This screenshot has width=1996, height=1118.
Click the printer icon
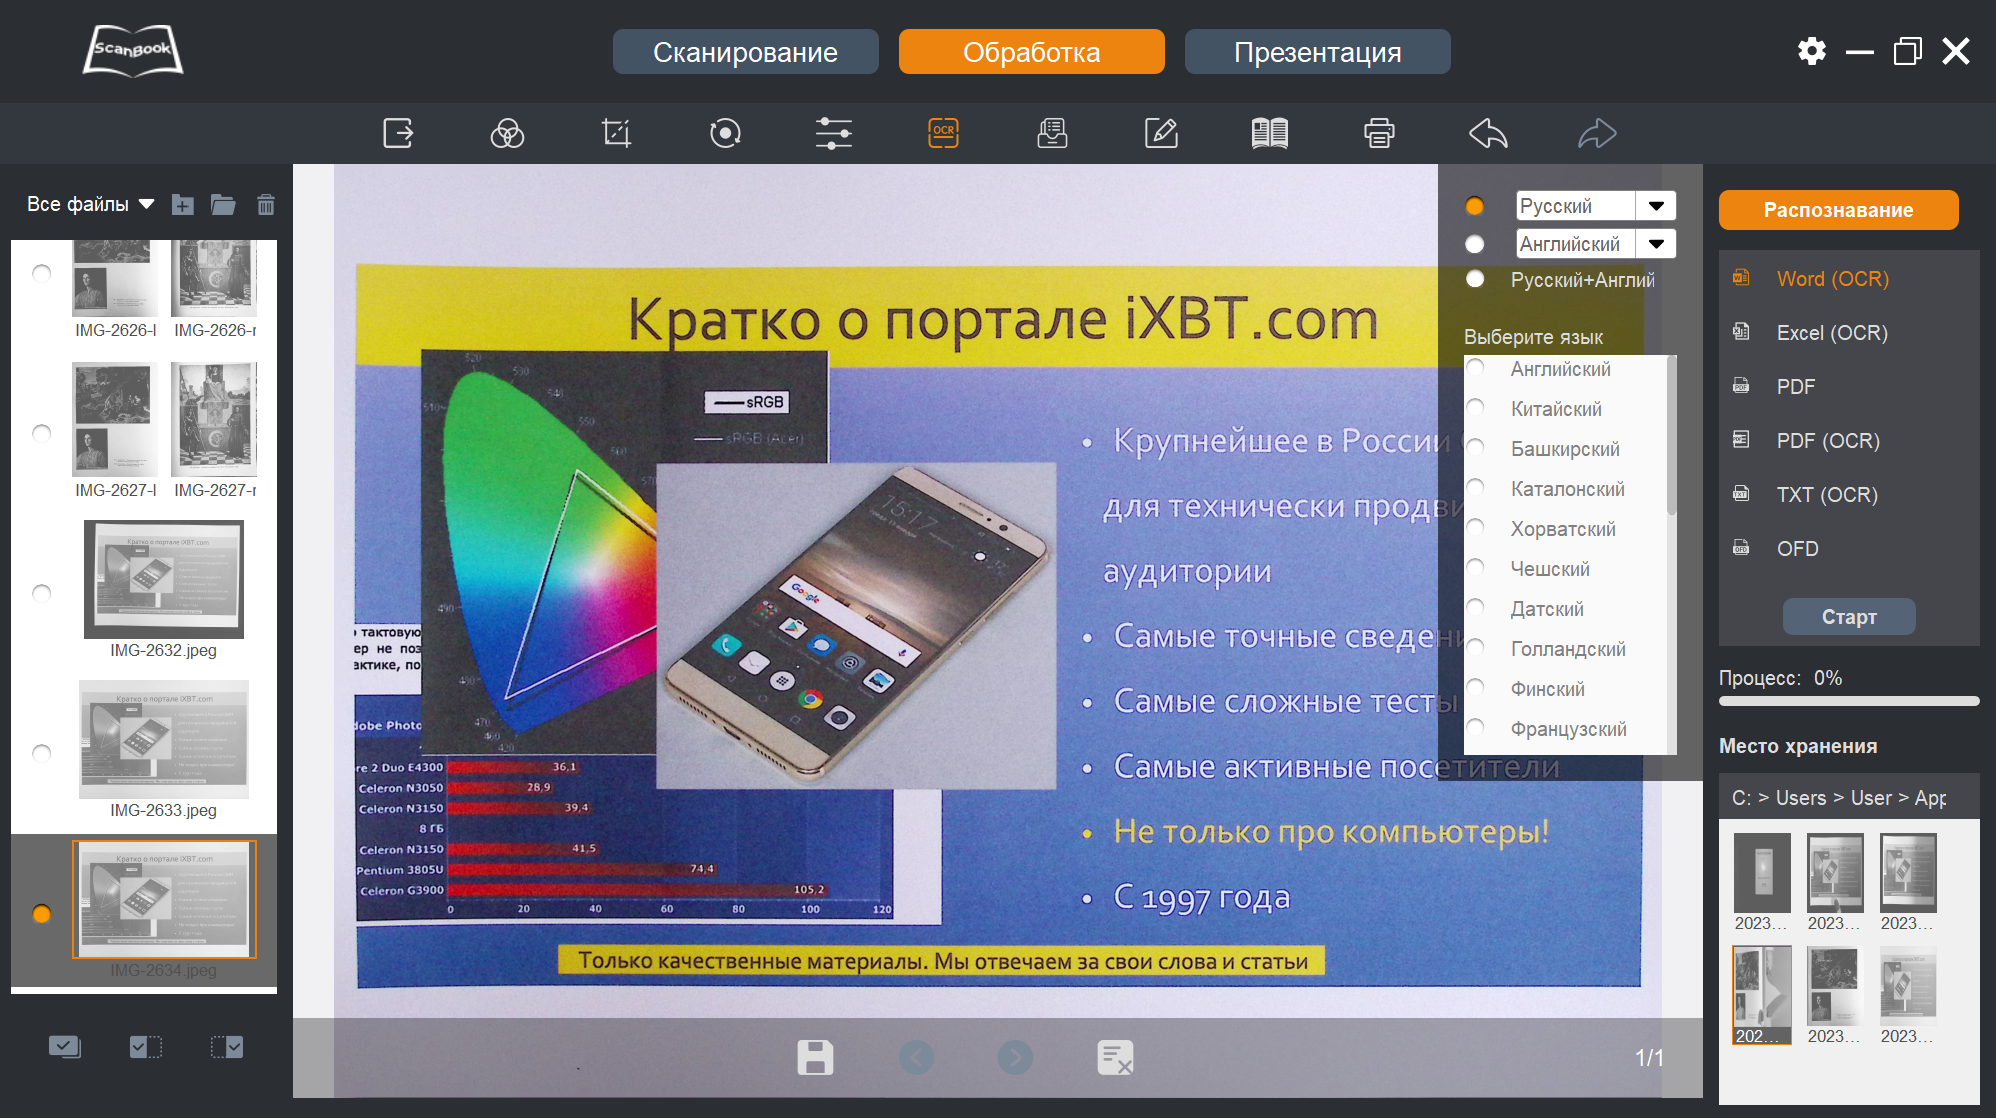pyautogui.click(x=1379, y=133)
